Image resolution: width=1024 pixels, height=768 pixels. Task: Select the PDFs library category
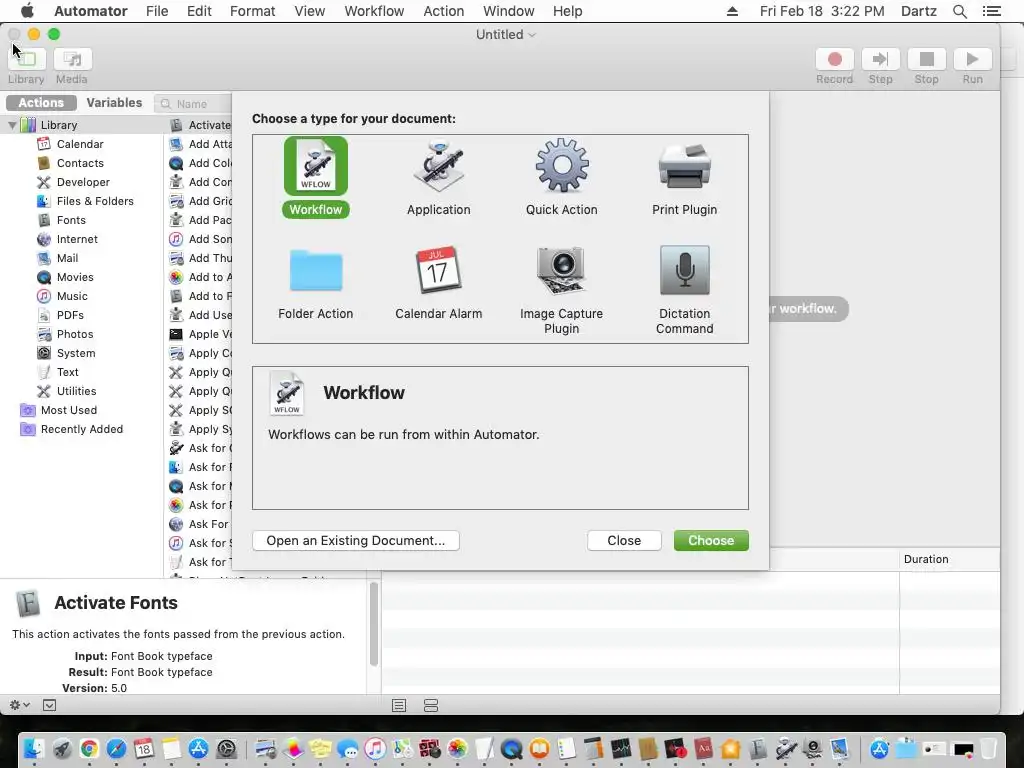[x=70, y=314]
